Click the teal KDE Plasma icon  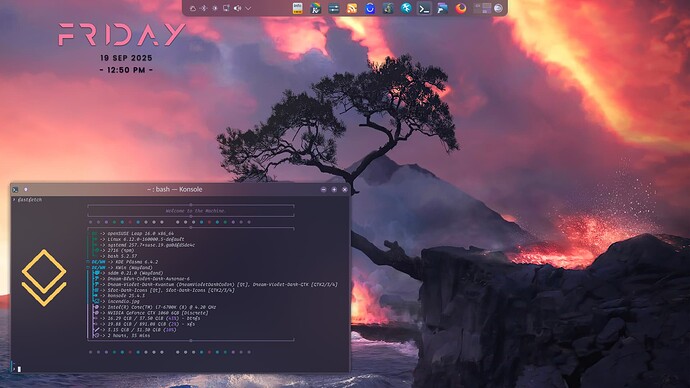click(x=406, y=8)
